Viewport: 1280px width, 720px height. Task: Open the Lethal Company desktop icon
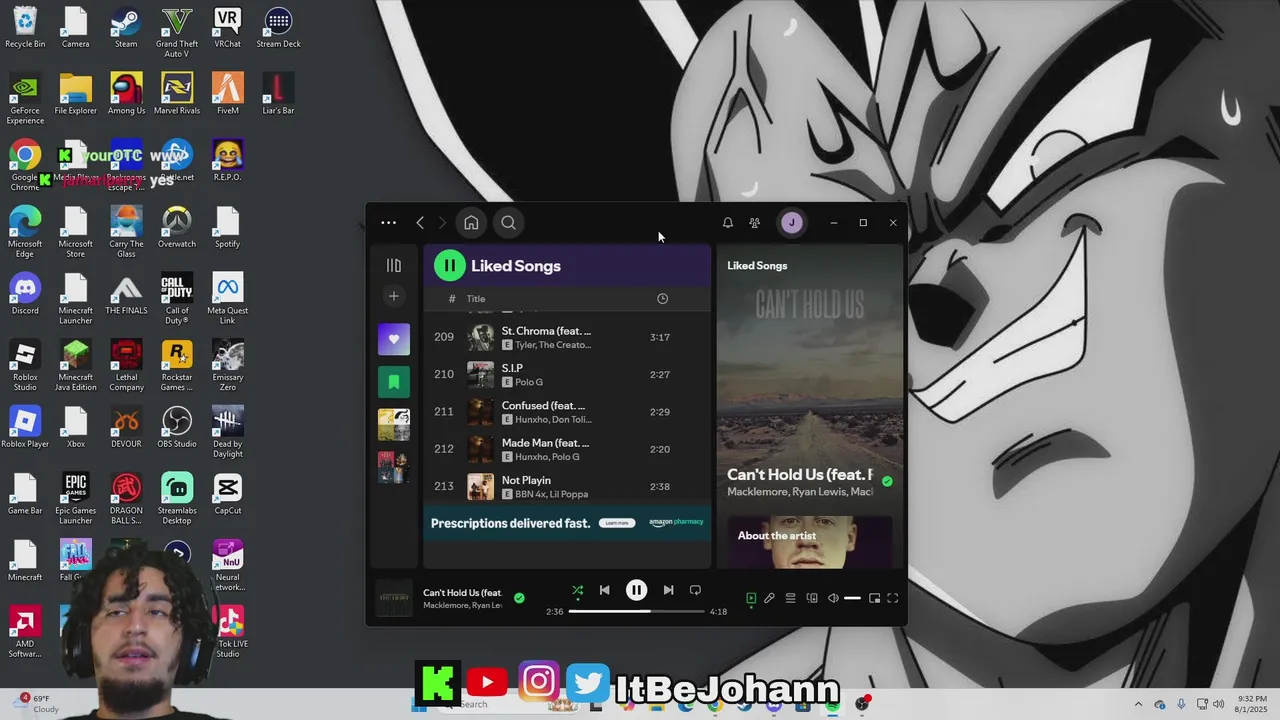[x=126, y=365]
